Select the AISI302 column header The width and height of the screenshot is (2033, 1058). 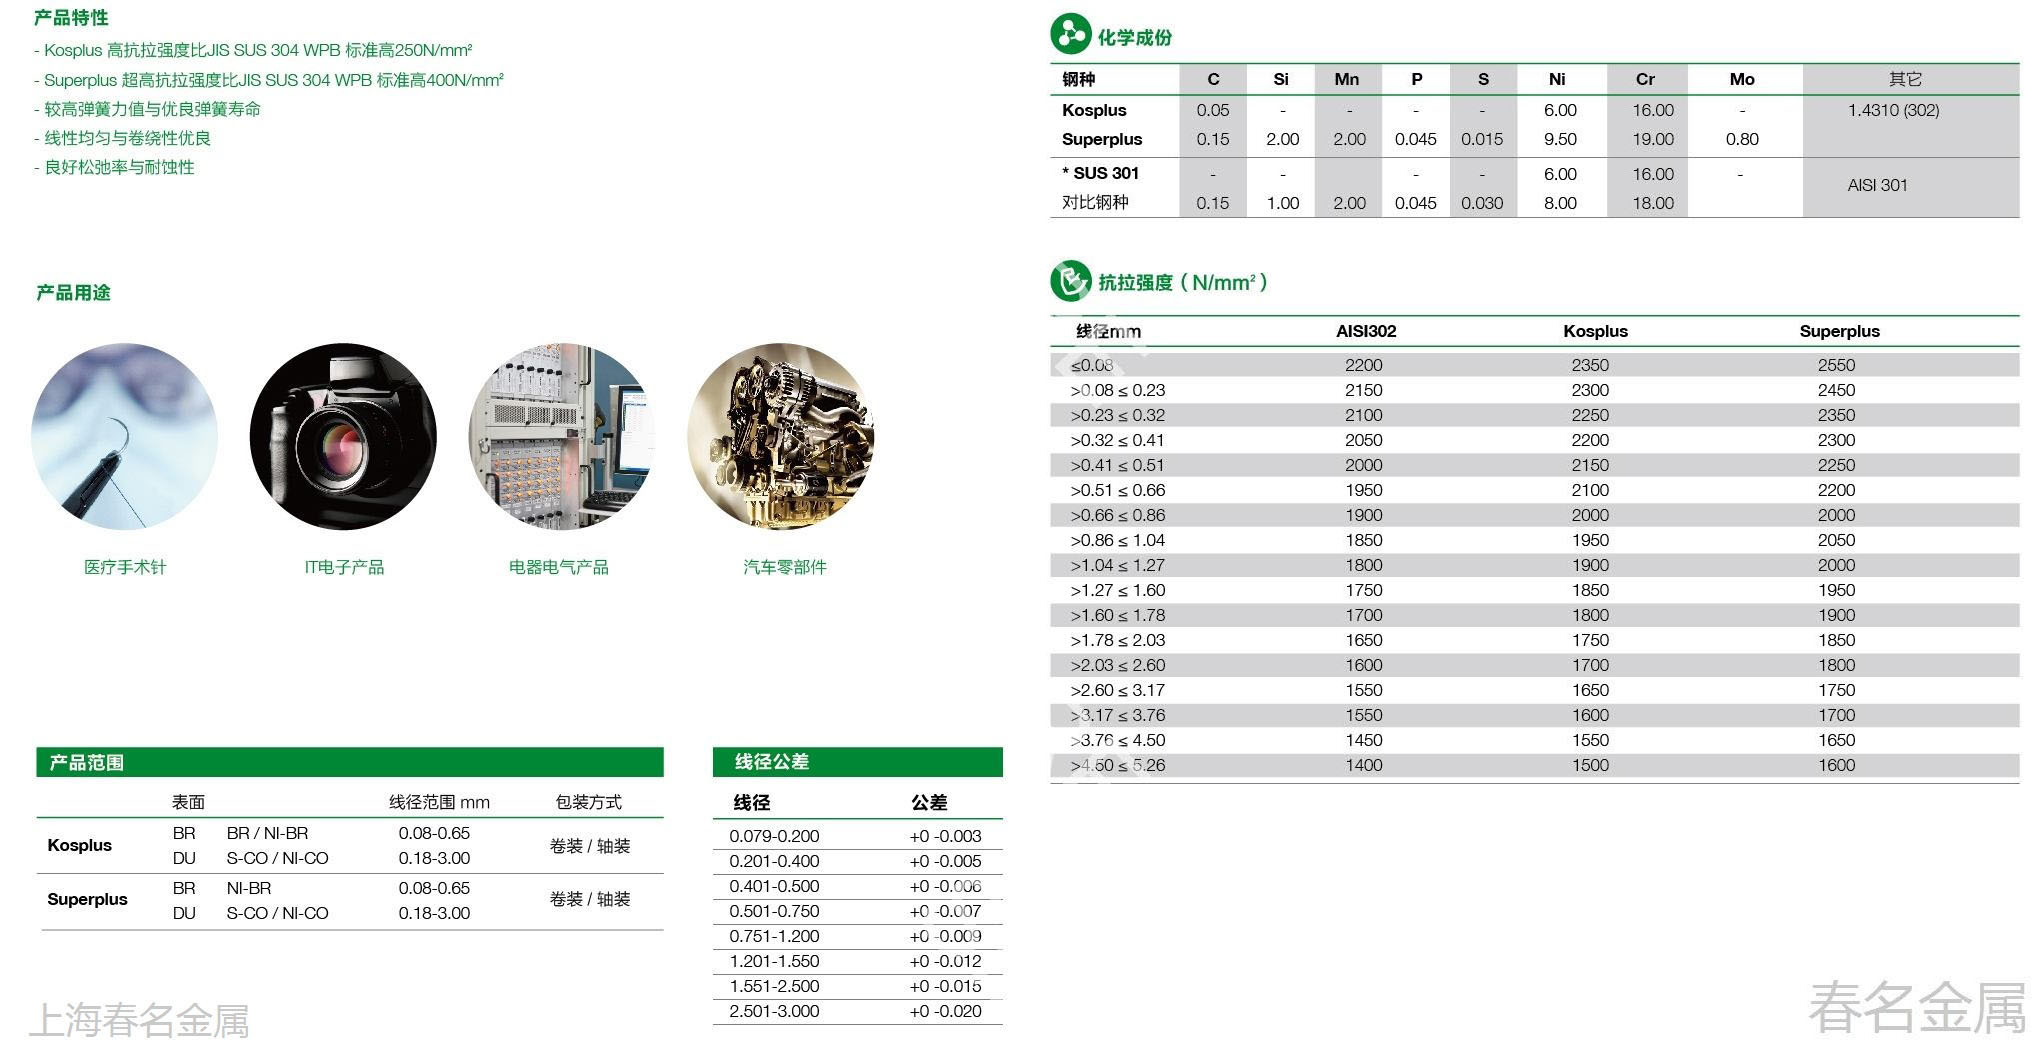1366,331
